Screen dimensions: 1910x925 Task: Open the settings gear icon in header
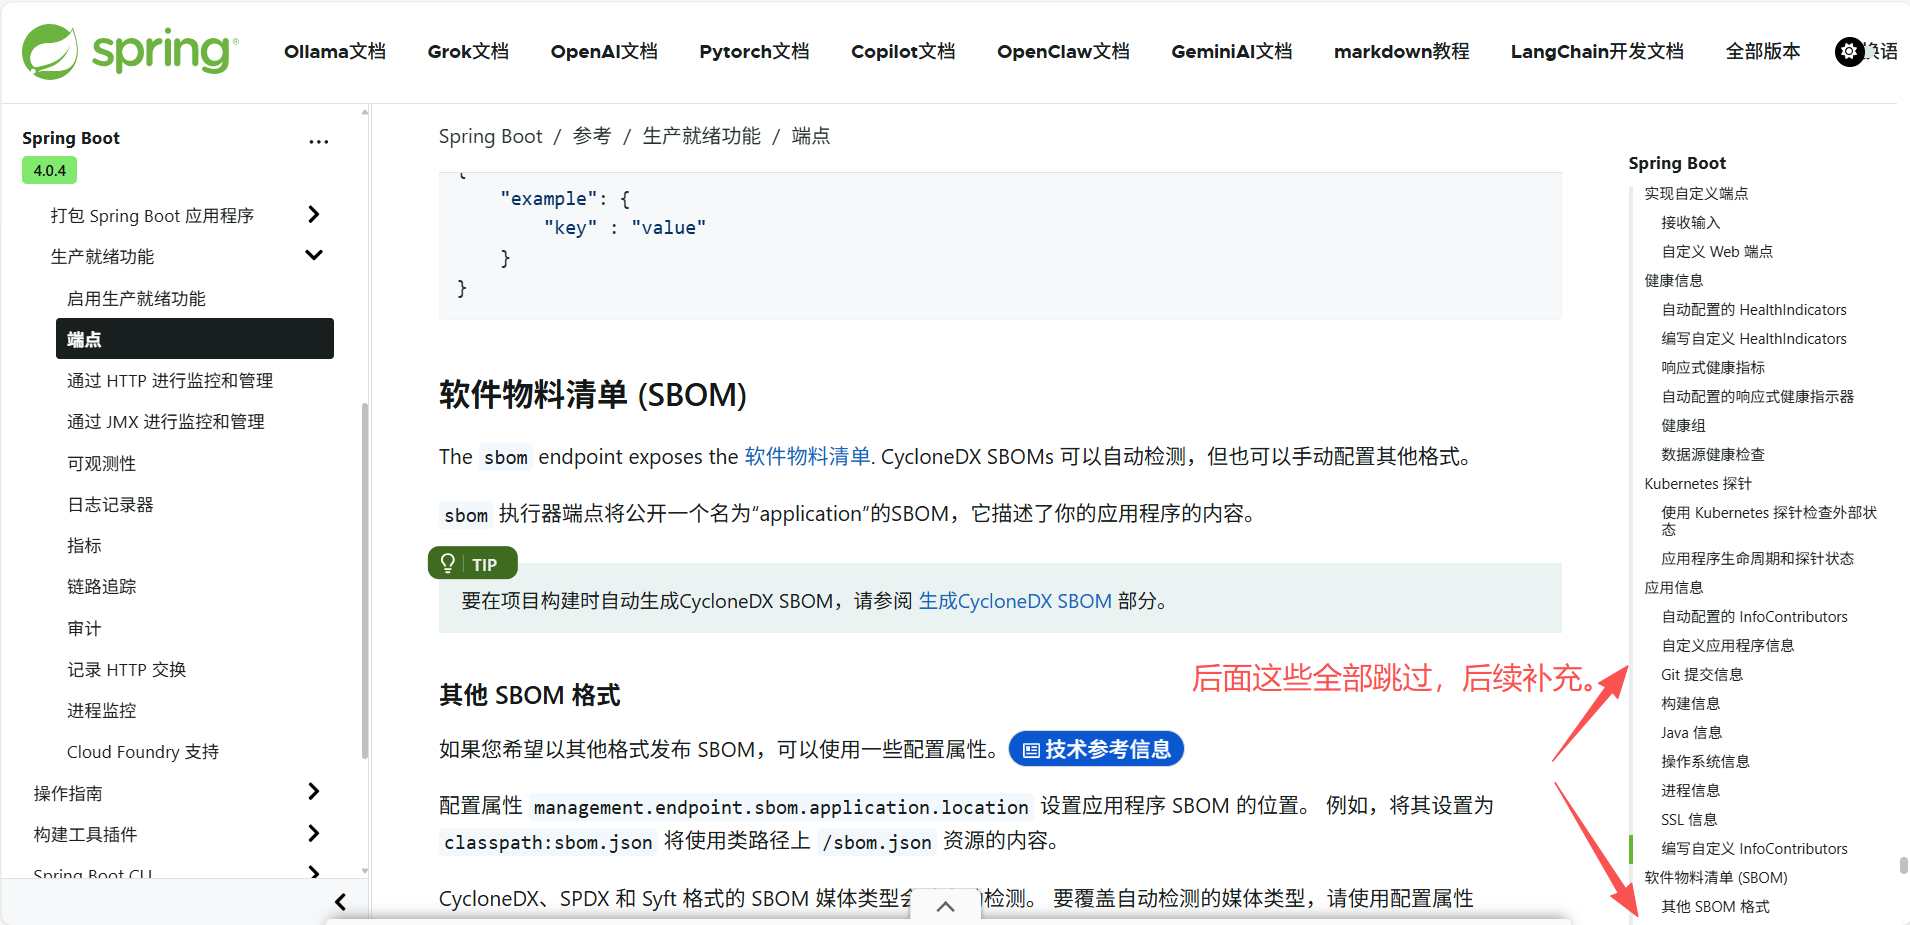pos(1849,51)
